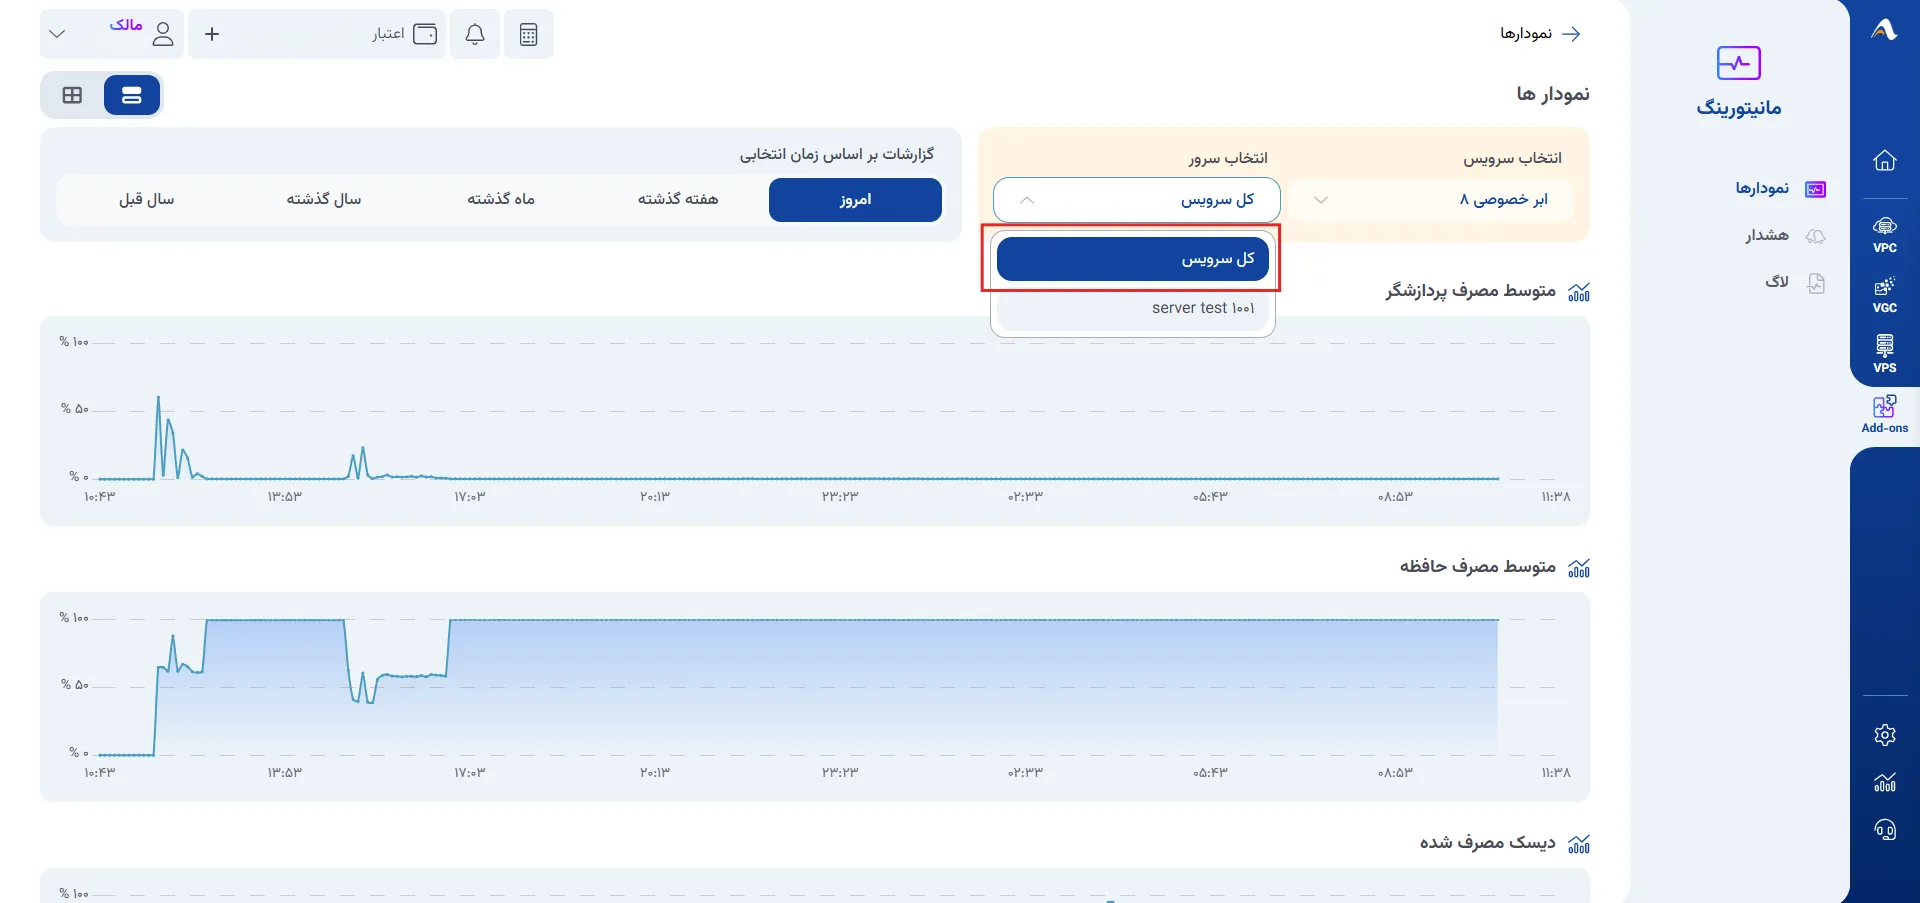Open VGC section in sidebar

tap(1885, 295)
